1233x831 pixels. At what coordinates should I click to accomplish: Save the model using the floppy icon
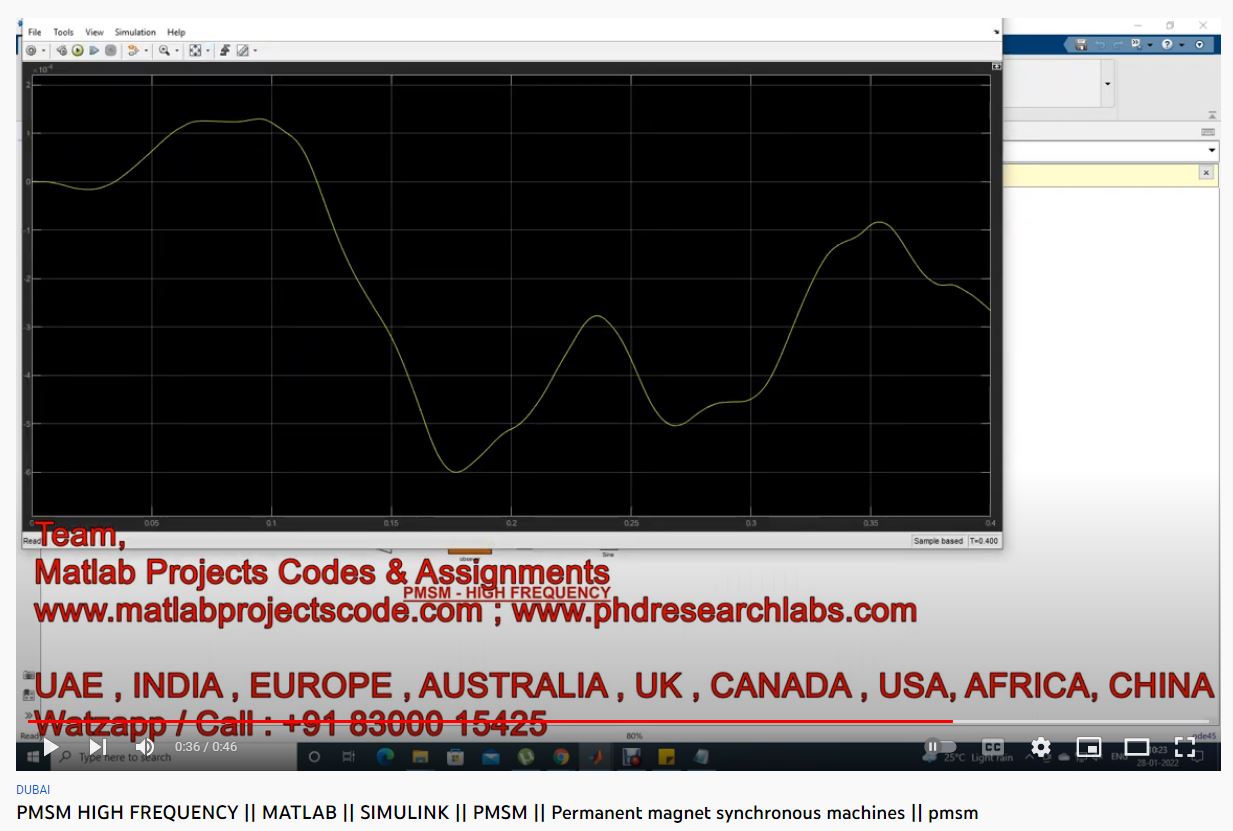1081,45
